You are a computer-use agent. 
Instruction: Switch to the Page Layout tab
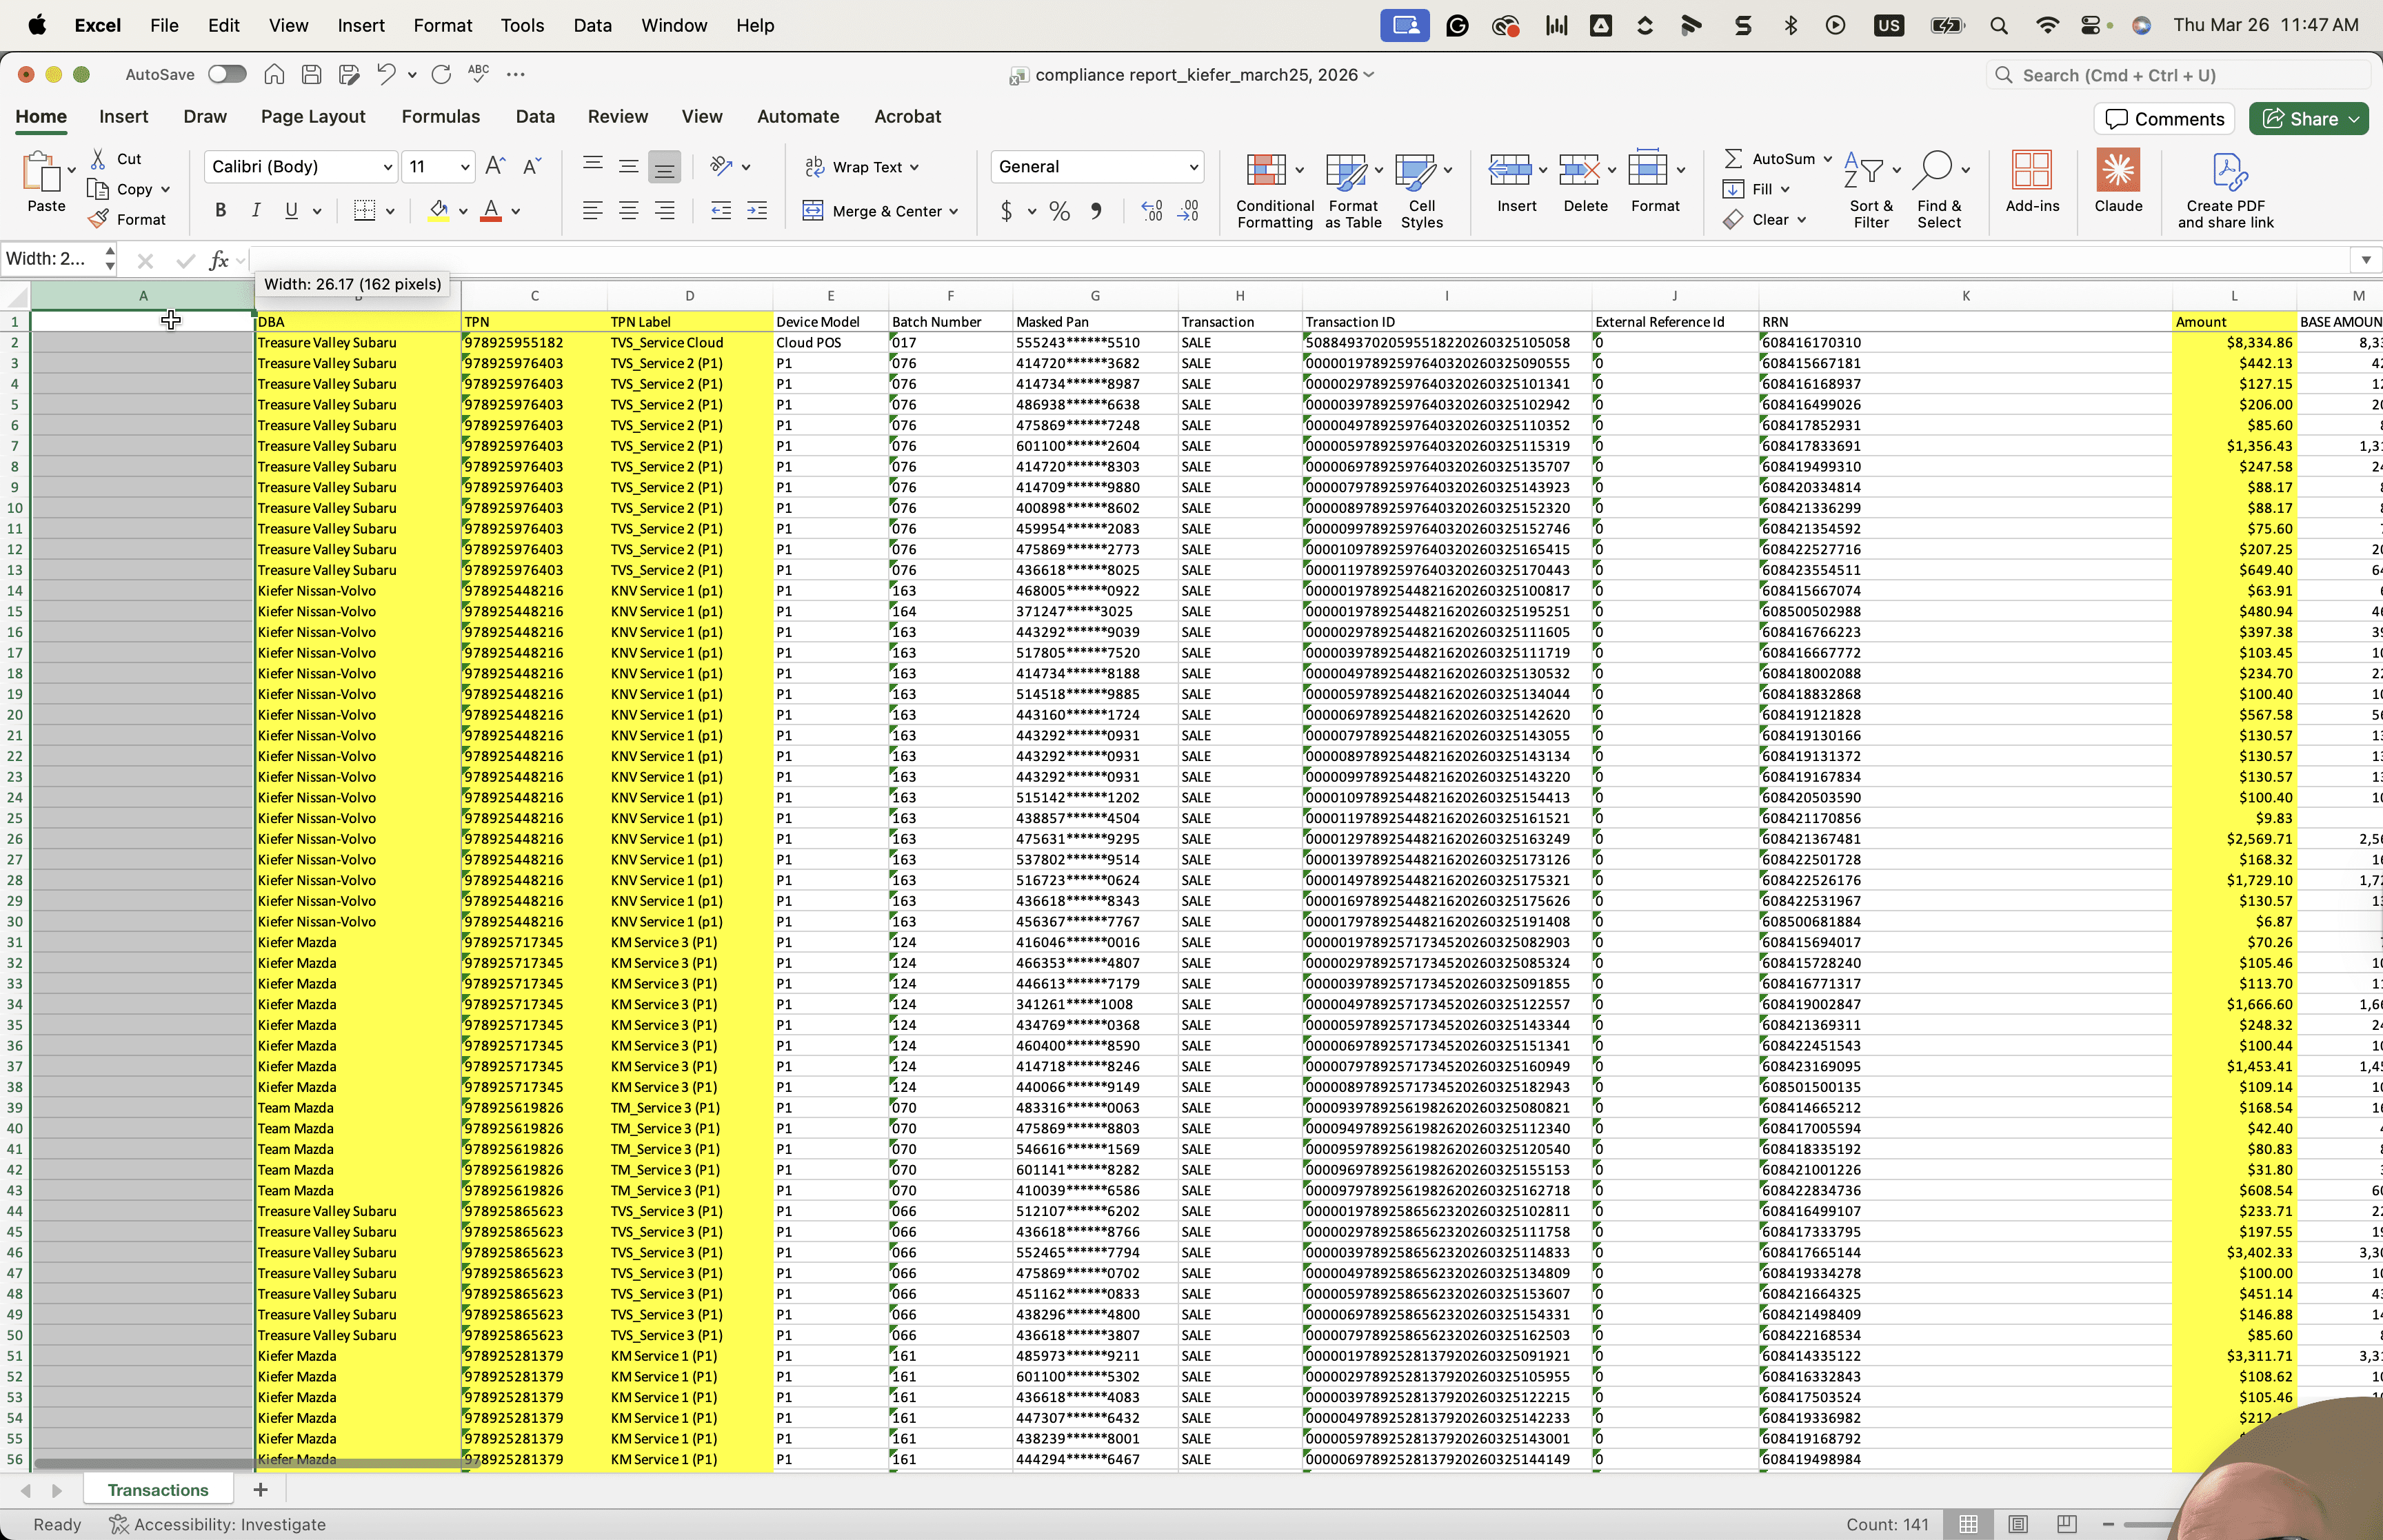coord(313,117)
